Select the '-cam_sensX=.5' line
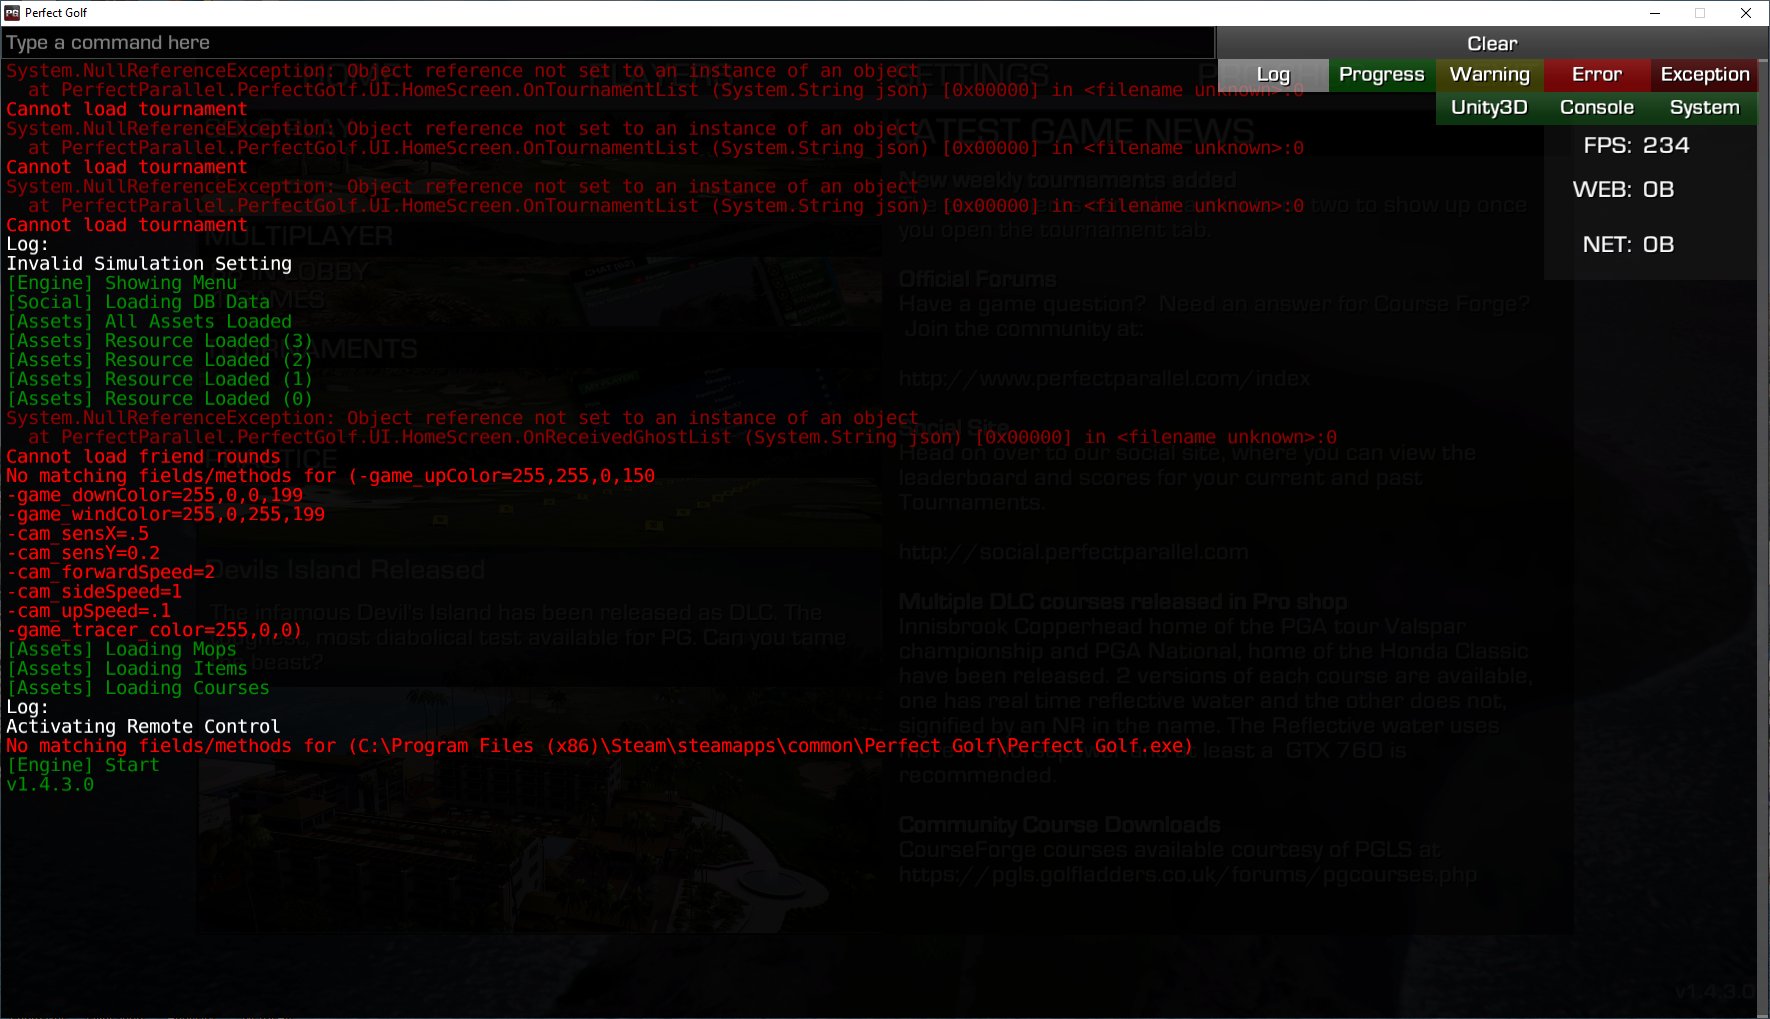 (78, 534)
